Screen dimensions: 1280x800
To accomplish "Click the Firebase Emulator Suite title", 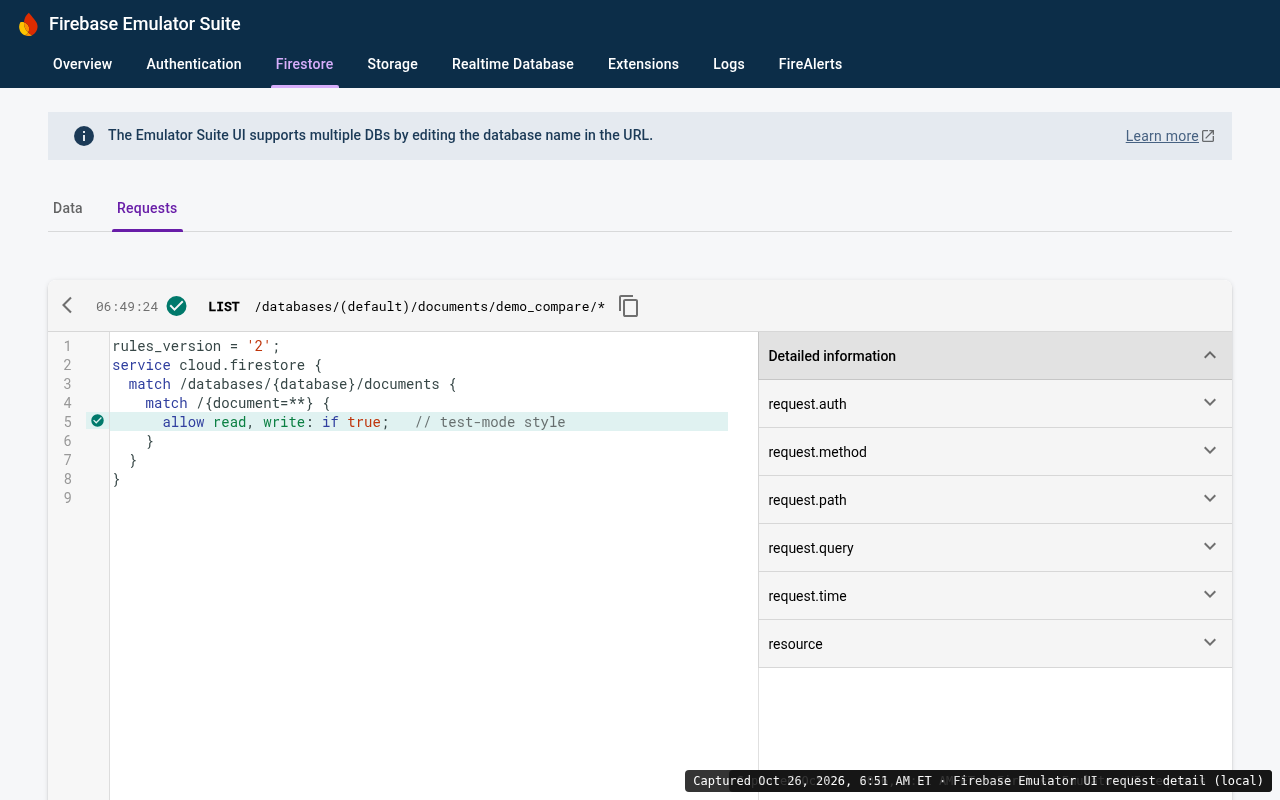I will coord(145,24).
